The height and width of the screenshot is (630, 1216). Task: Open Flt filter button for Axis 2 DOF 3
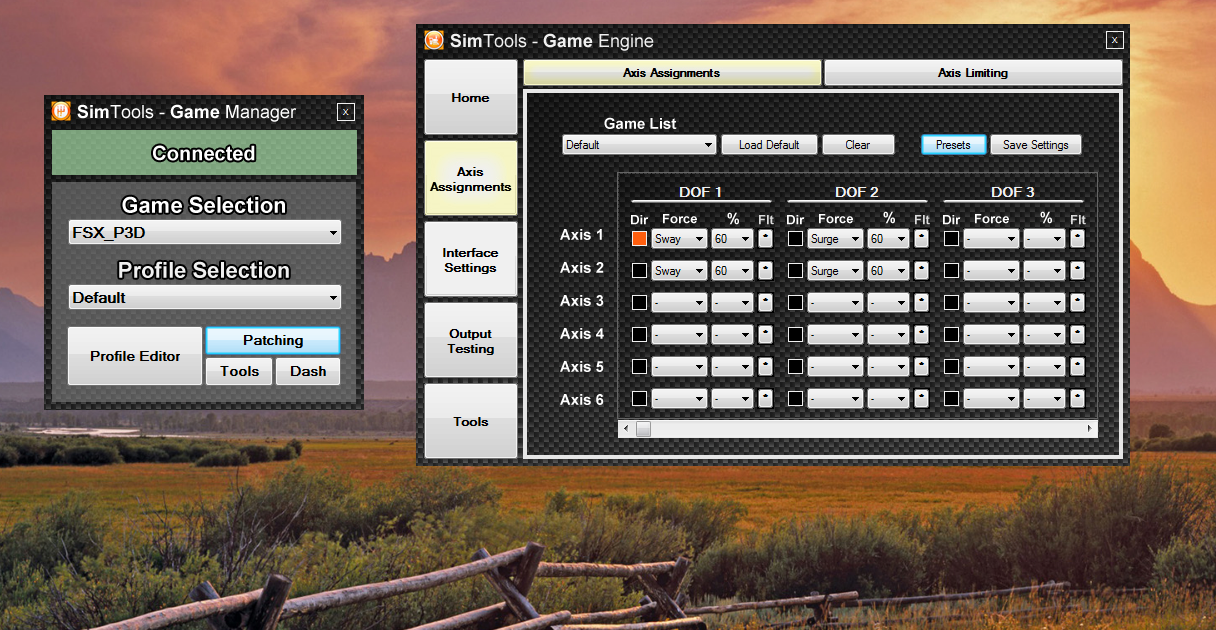1077,270
